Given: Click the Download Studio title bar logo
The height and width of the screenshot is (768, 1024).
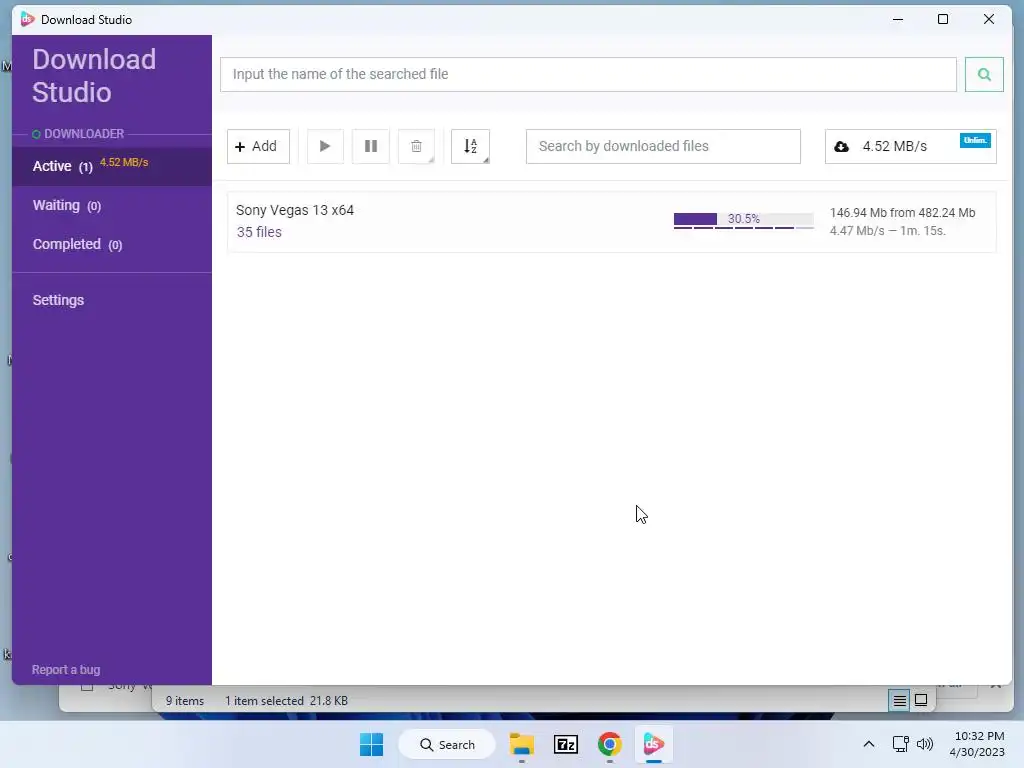Looking at the screenshot, I should 27,19.
